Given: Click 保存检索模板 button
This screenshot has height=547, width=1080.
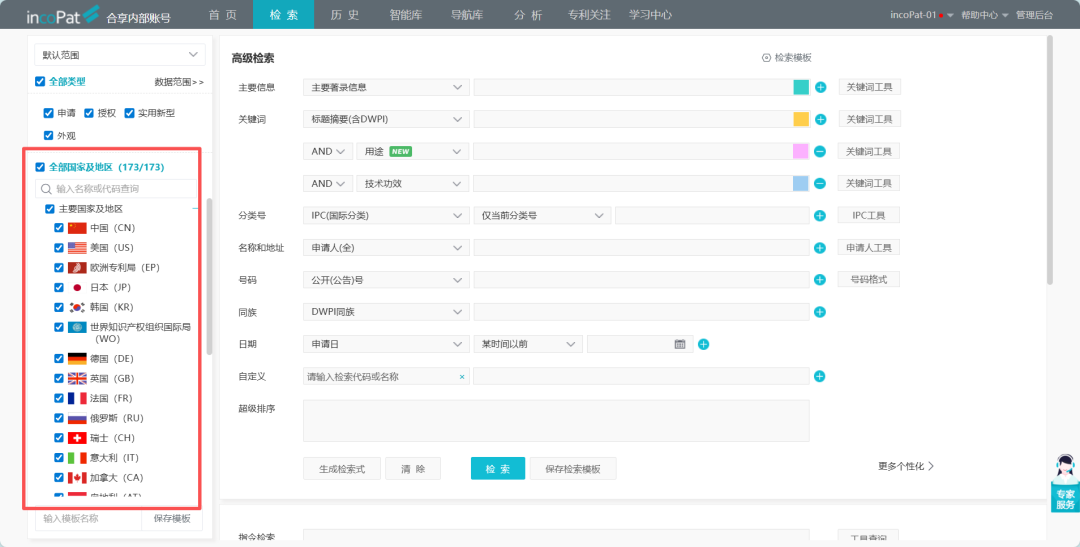Looking at the screenshot, I should point(573,468).
